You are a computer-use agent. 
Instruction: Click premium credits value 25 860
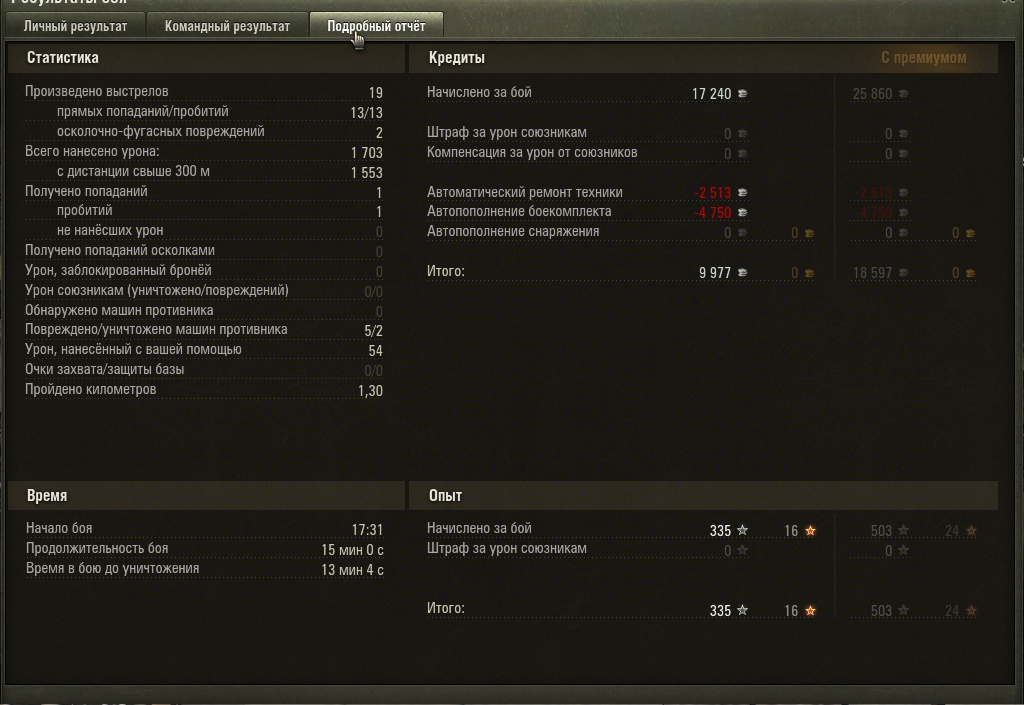pyautogui.click(x=872, y=94)
